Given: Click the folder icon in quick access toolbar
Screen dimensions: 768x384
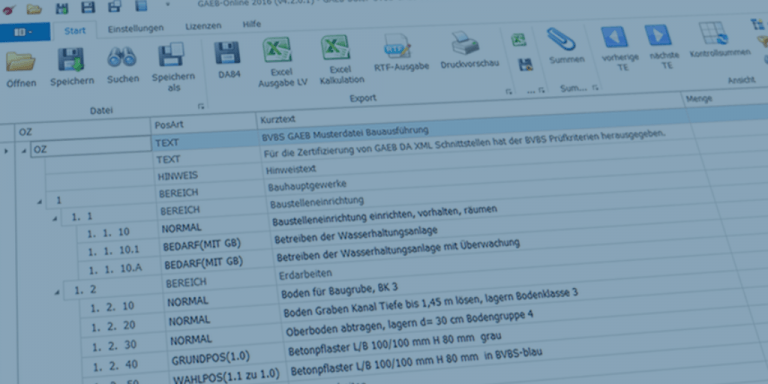Looking at the screenshot, I should pos(34,8).
